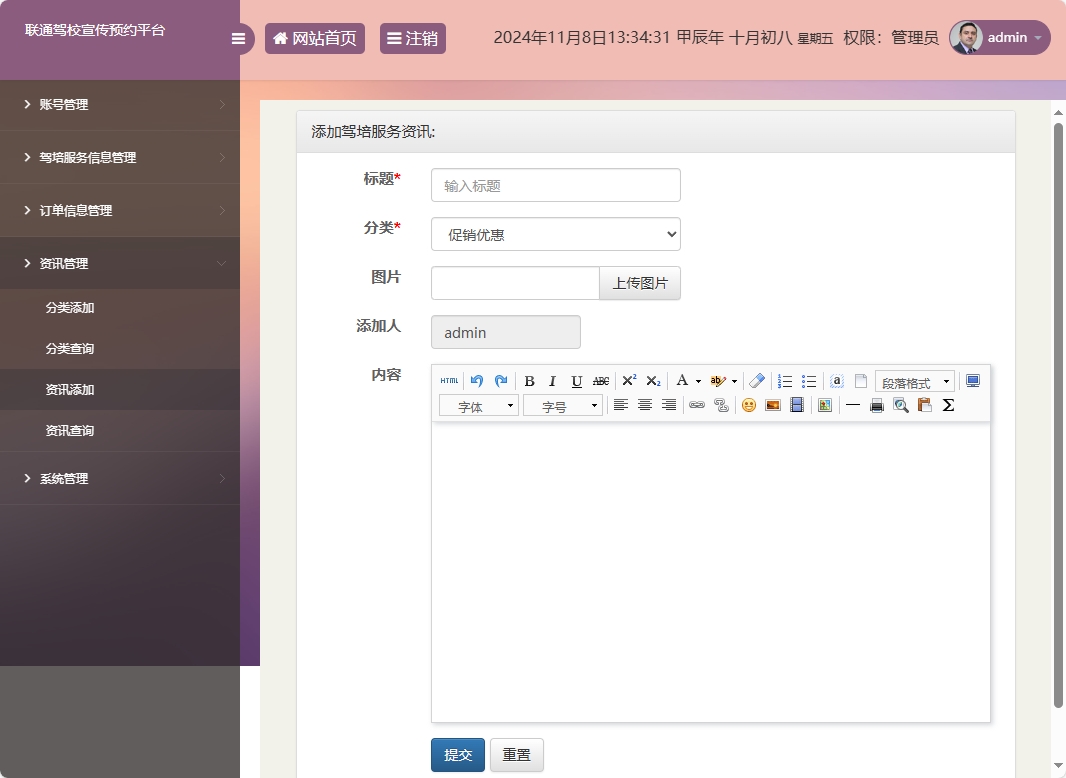The image size is (1066, 778).
Task: Toggle bold formatting in the editor
Action: (529, 381)
